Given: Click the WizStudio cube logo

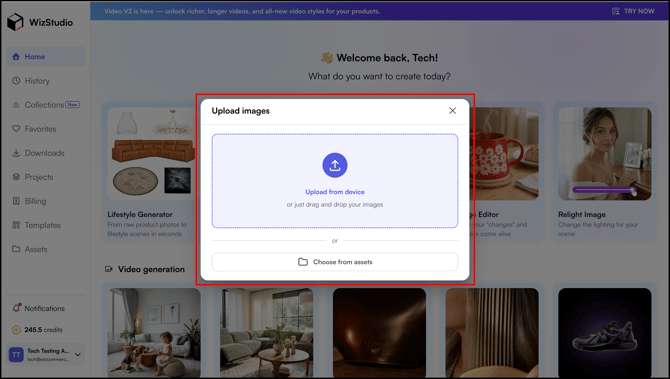Looking at the screenshot, I should [x=15, y=22].
